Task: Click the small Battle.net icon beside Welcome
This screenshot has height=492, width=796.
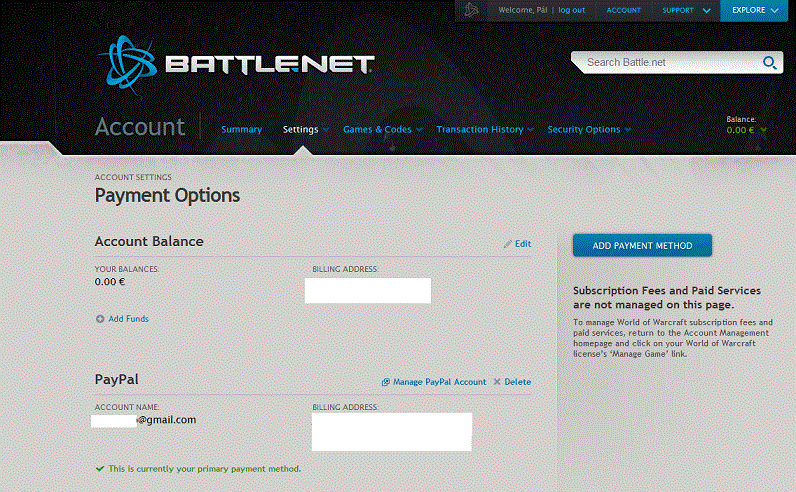Action: (471, 10)
